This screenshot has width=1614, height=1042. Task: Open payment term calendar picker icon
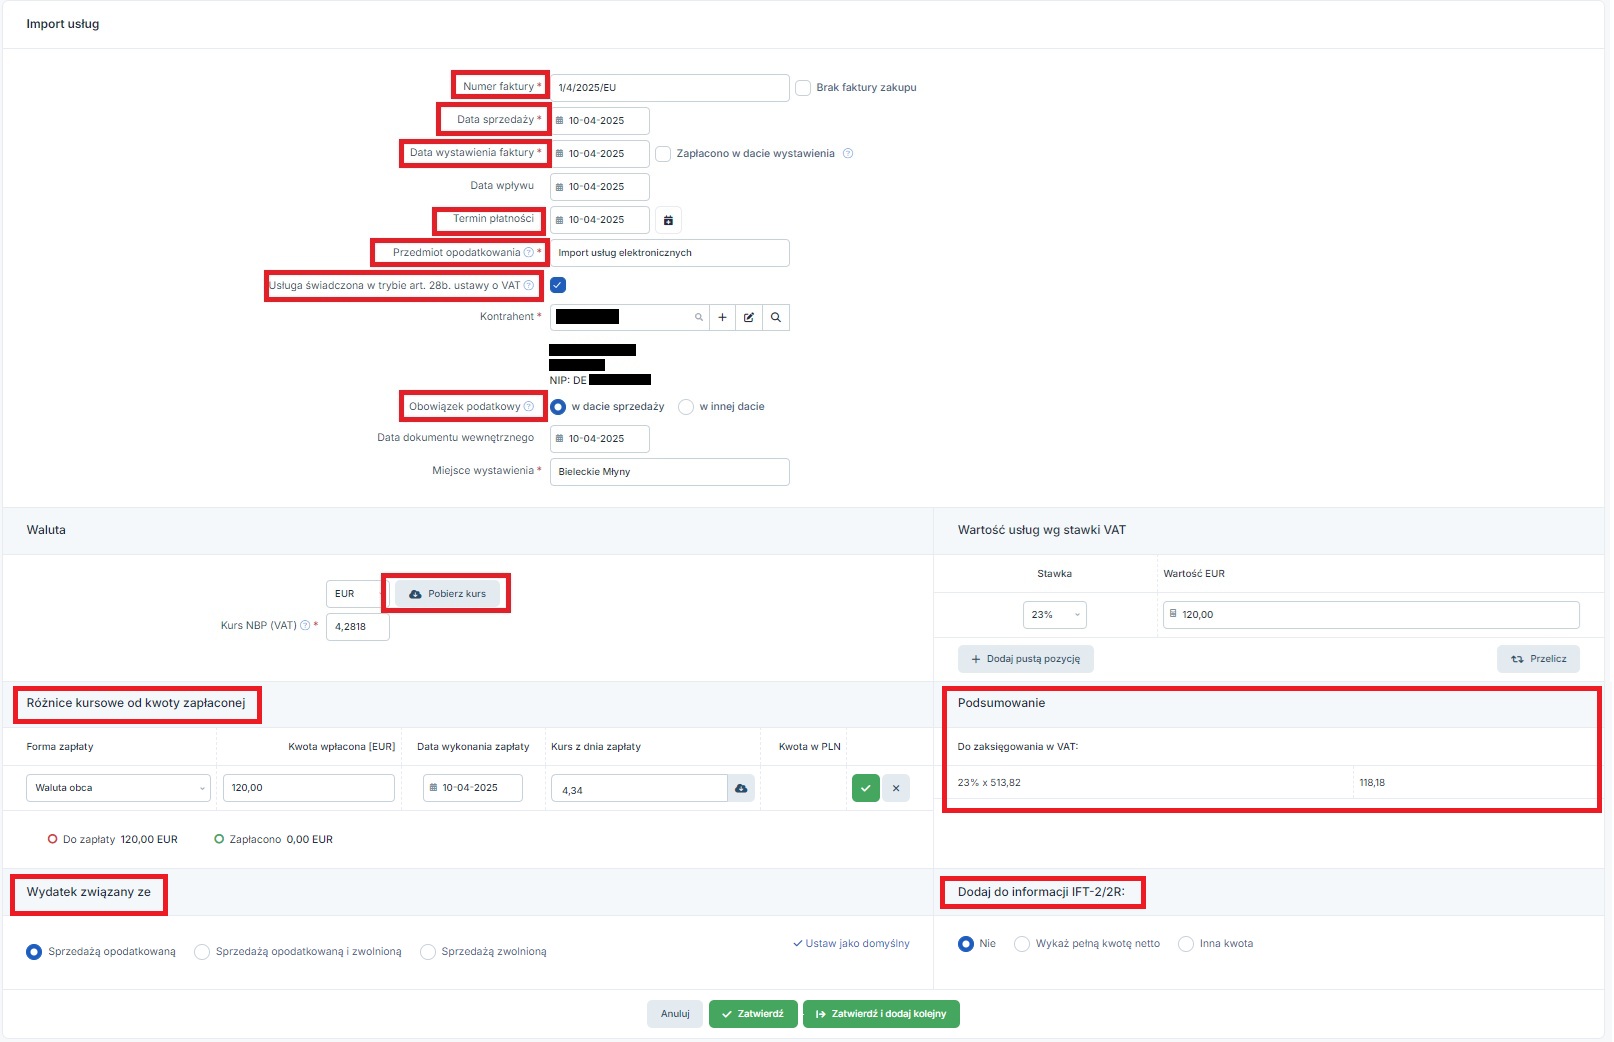669,220
